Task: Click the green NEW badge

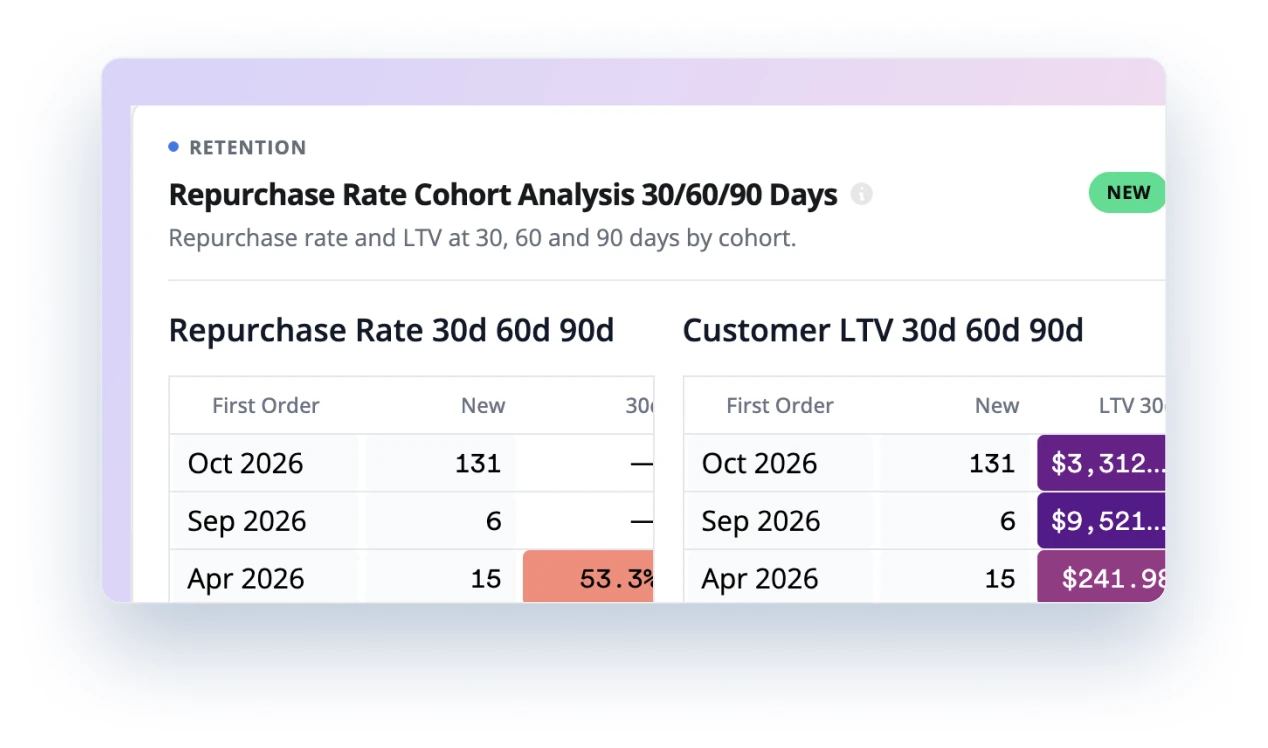Action: [1127, 192]
